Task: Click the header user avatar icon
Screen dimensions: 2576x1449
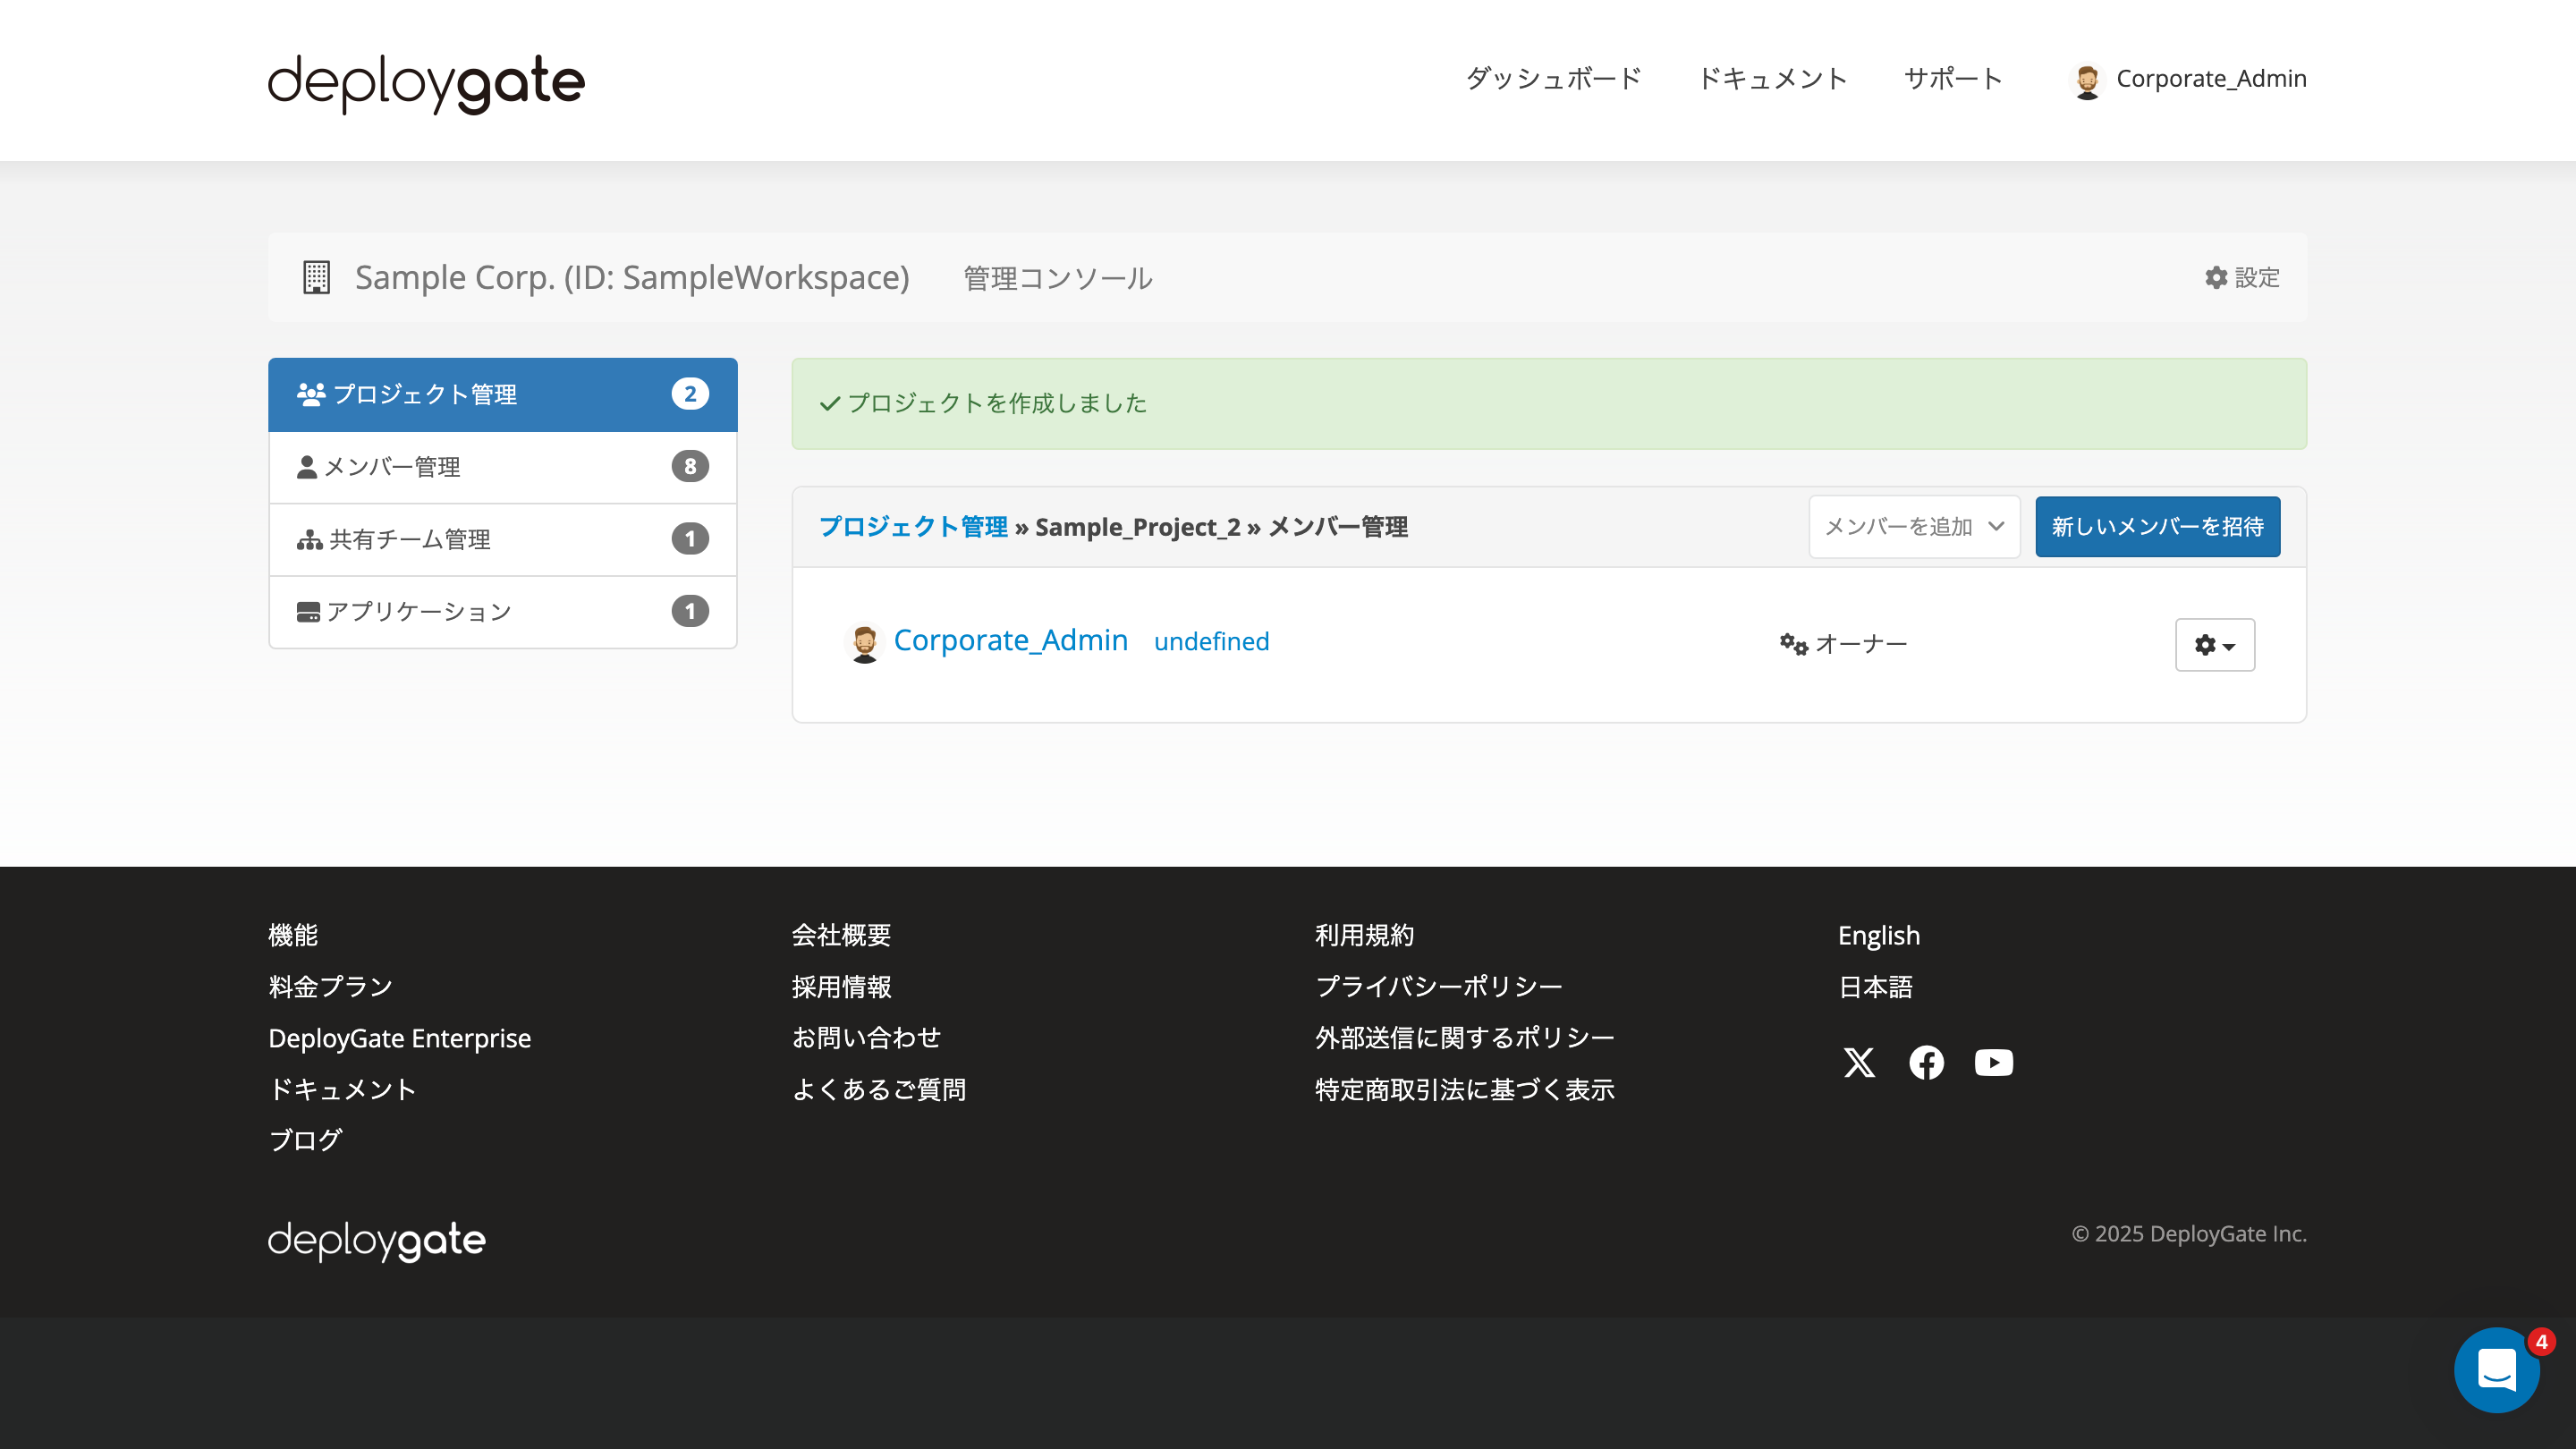Action: tap(2087, 81)
